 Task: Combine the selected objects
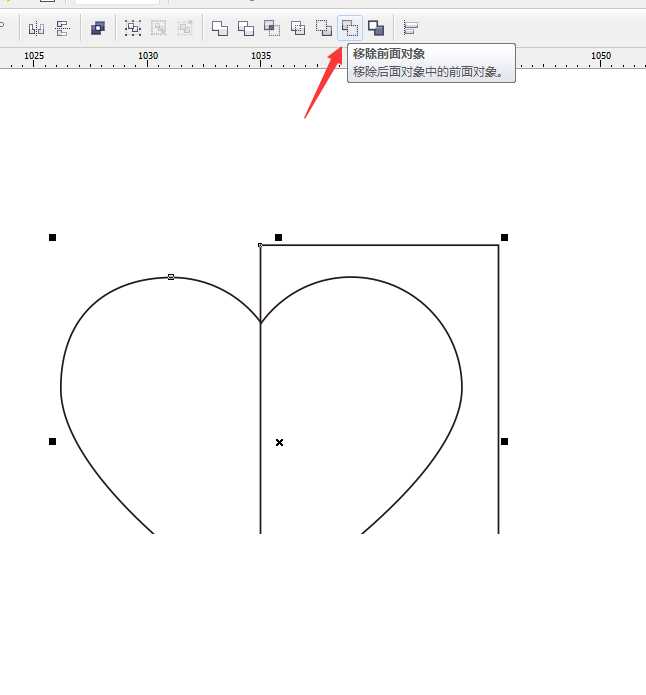(x=97, y=28)
